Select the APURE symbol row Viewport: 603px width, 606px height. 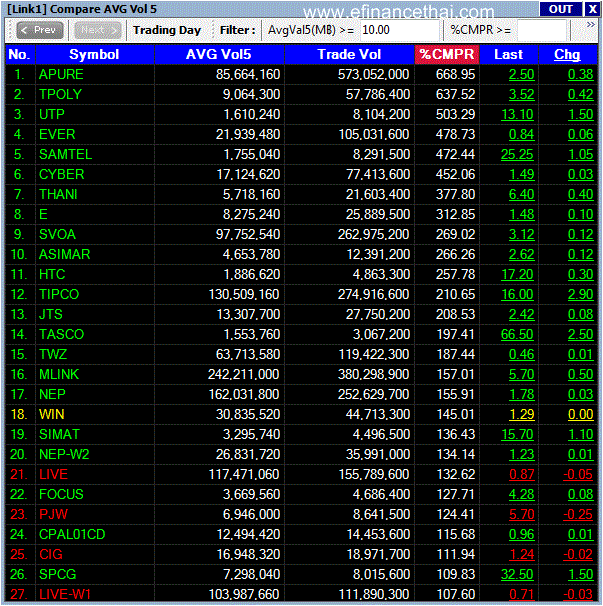pyautogui.click(x=61, y=75)
